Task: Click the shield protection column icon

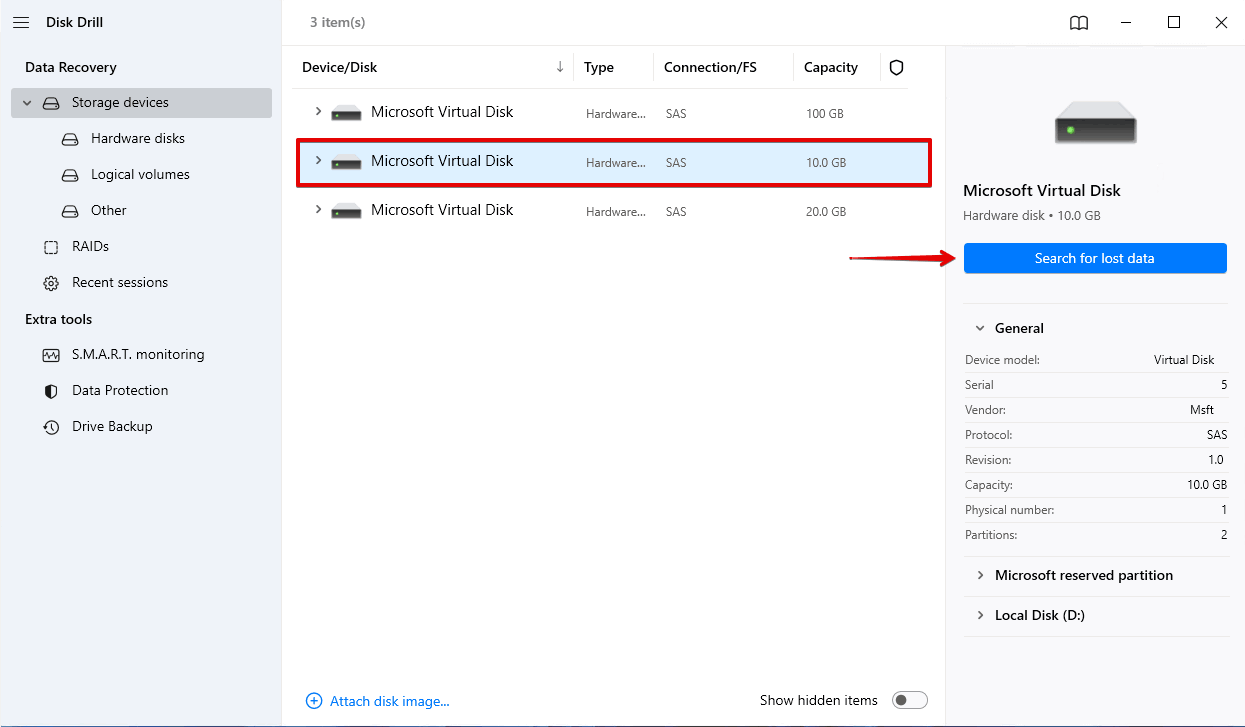Action: click(x=896, y=67)
